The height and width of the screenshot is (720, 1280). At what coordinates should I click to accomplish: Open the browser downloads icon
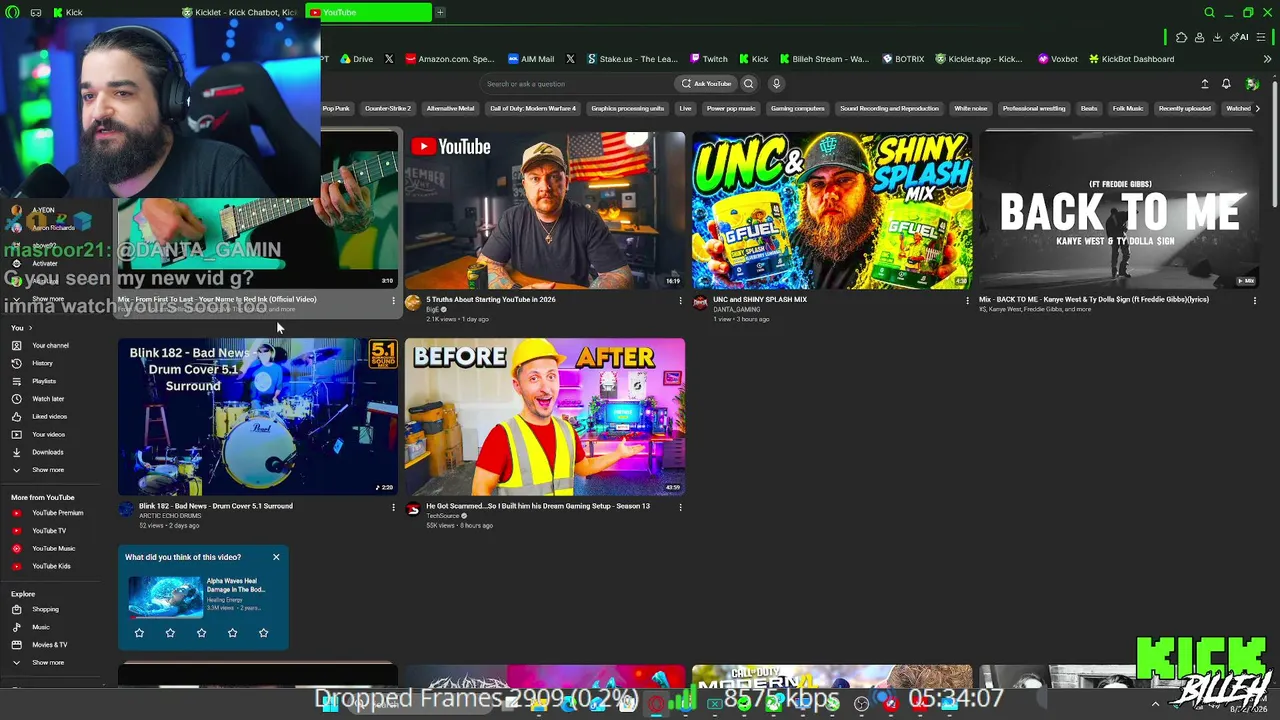1217,38
